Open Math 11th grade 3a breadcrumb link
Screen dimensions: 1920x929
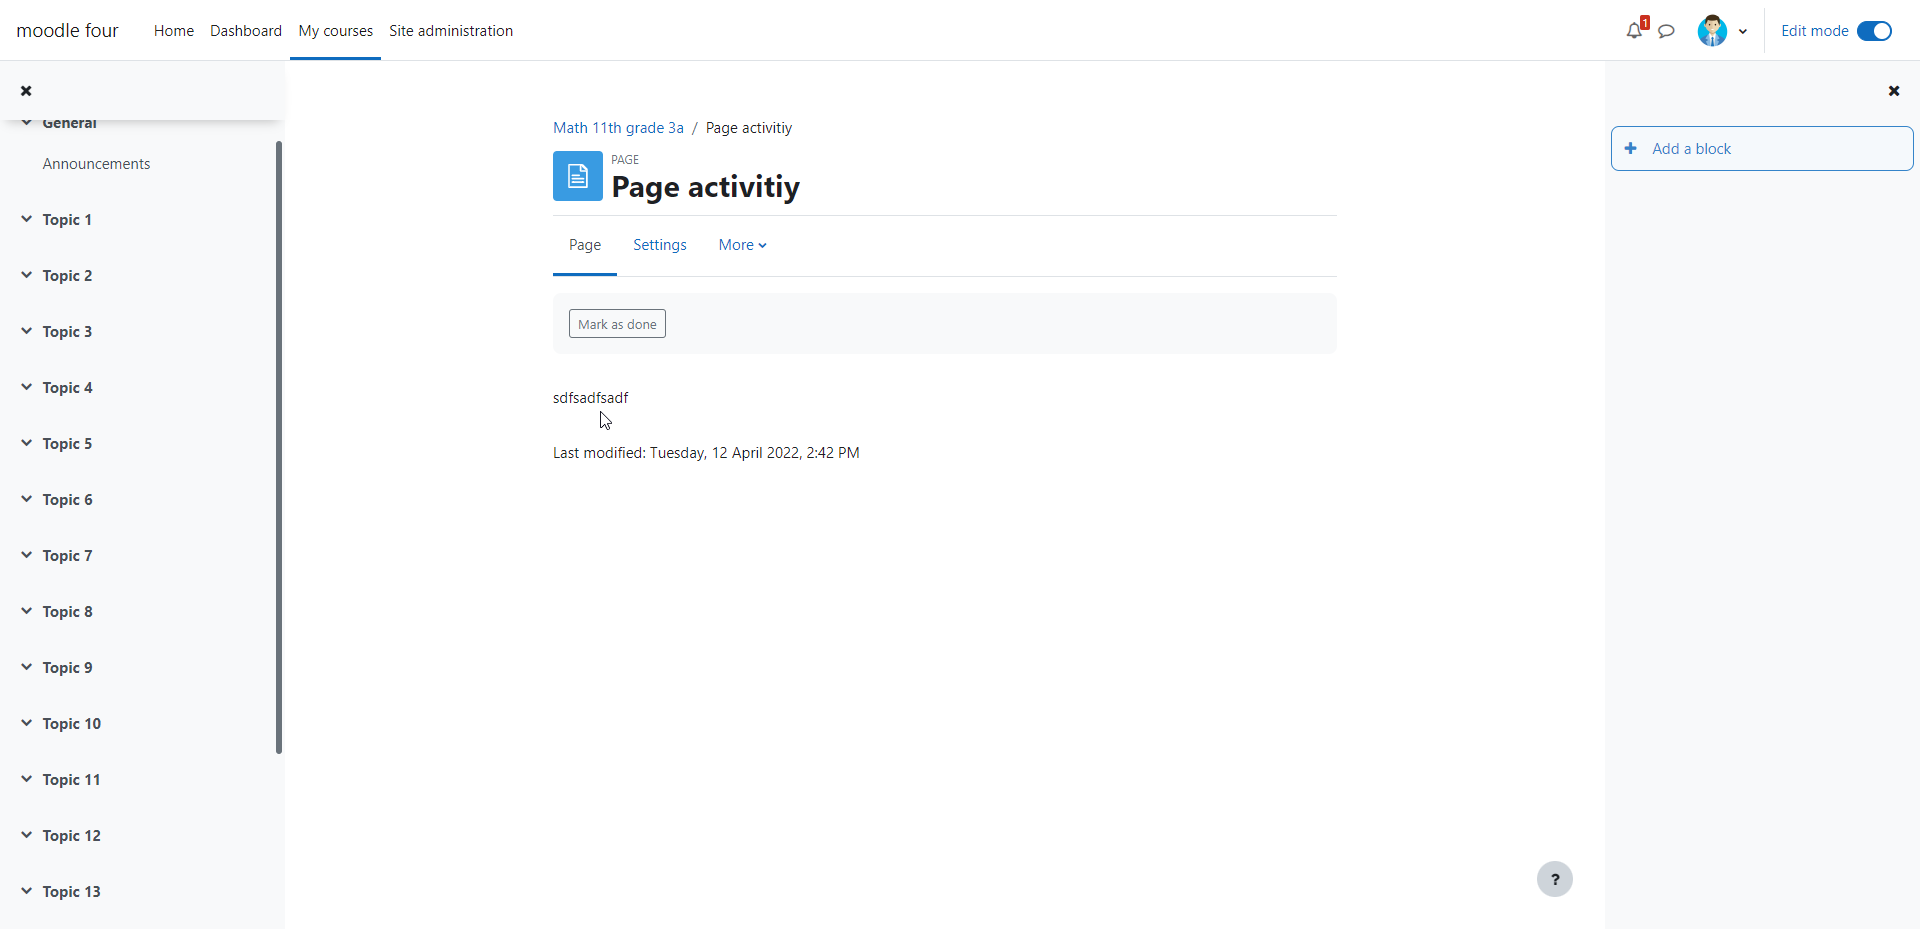[x=618, y=128]
